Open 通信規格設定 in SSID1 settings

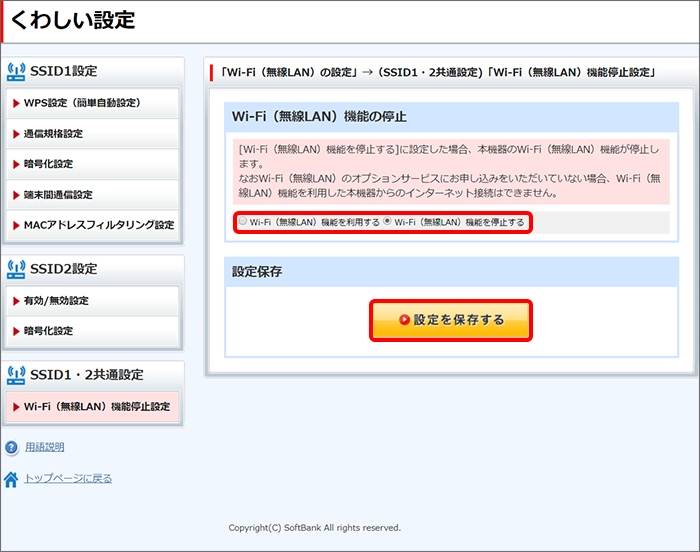tap(92, 134)
